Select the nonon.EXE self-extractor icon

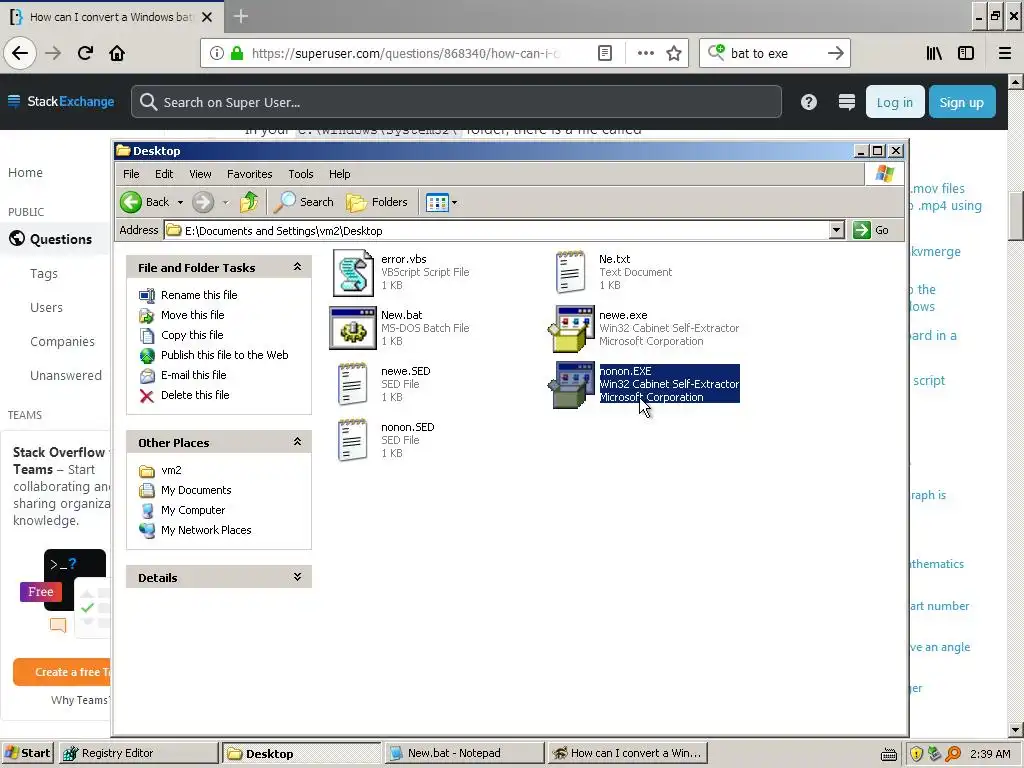click(571, 385)
